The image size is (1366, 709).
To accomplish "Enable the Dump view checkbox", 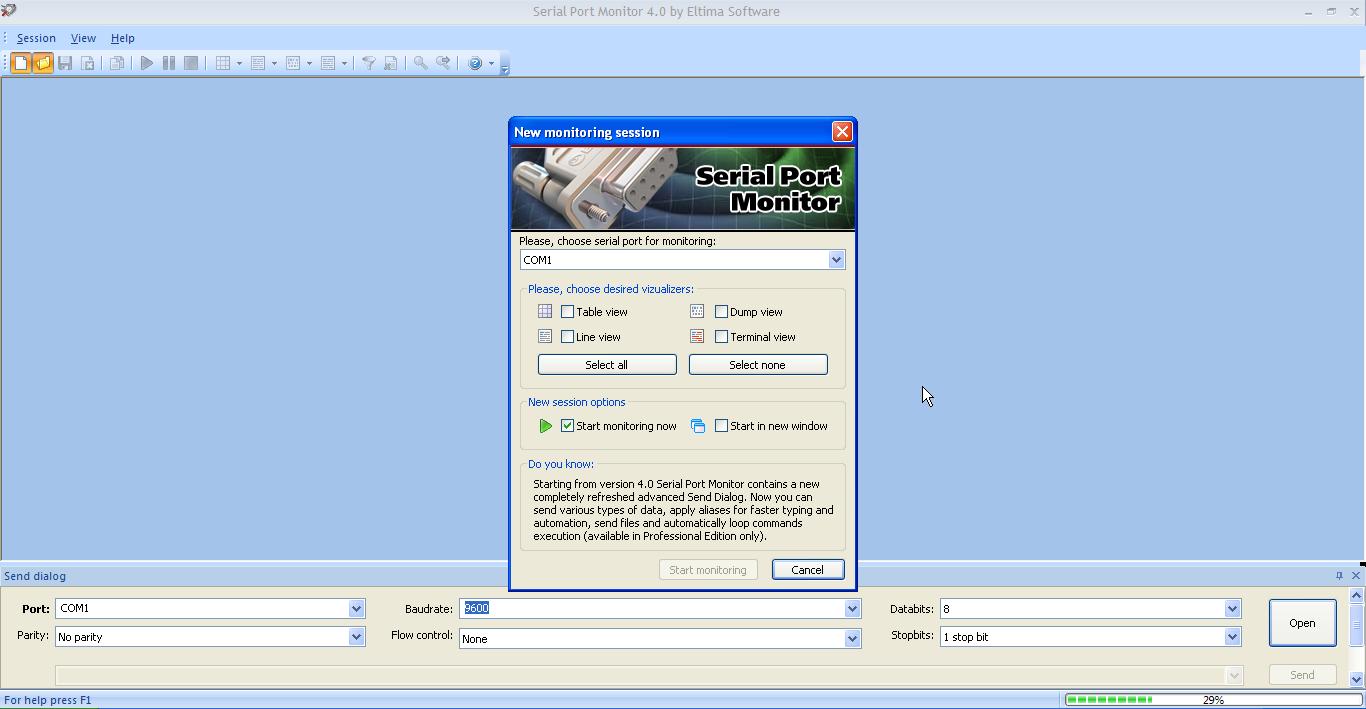I will 721,312.
